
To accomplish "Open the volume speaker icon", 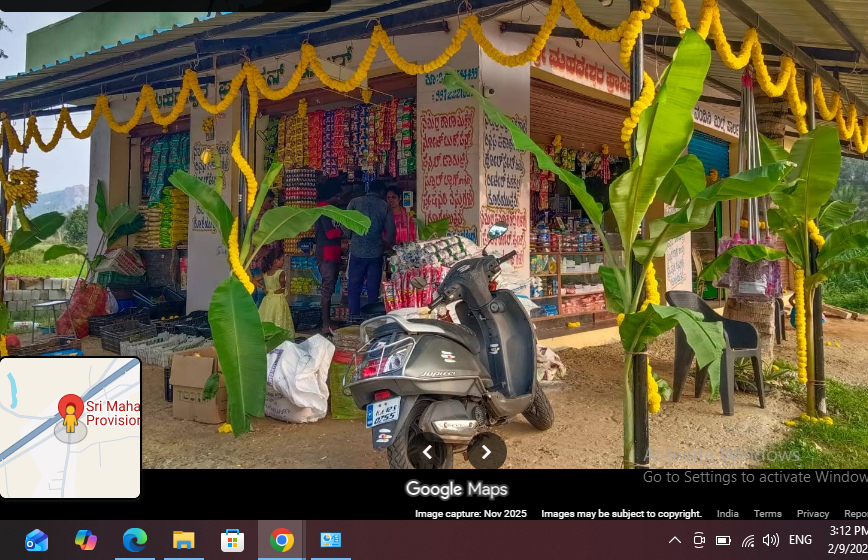I will [x=771, y=540].
